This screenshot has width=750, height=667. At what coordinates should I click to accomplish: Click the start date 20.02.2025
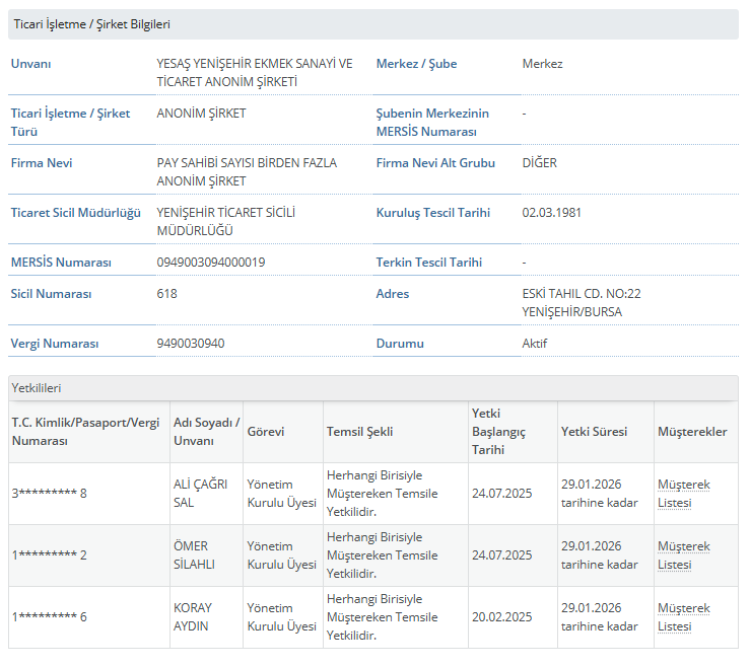(x=501, y=617)
